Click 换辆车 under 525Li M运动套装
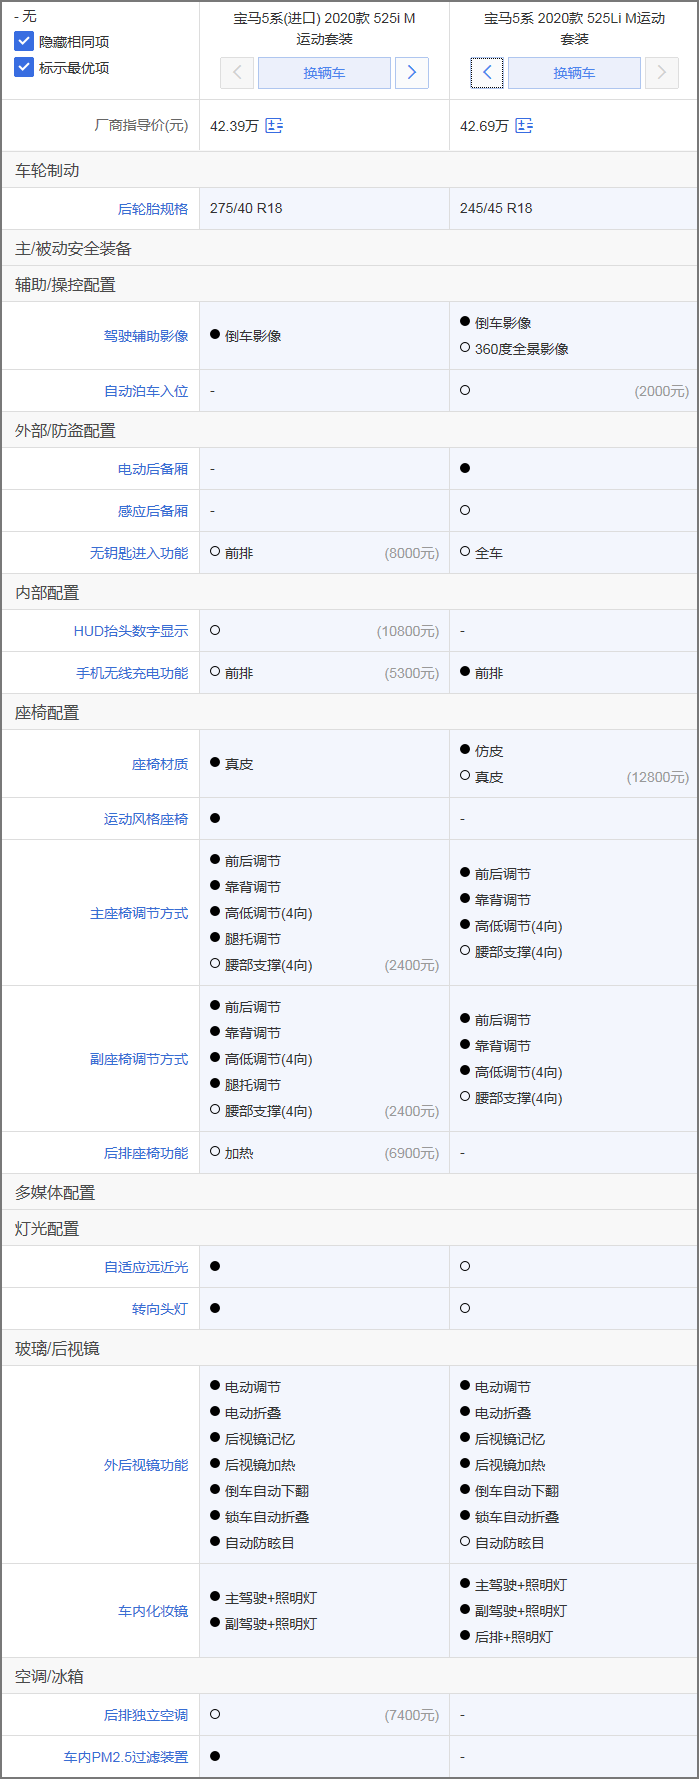699x1779 pixels. [x=574, y=73]
